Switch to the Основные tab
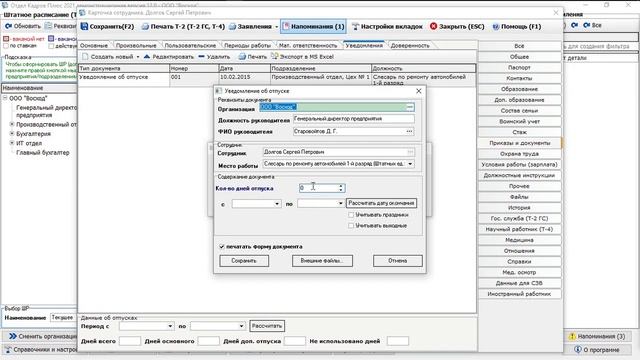The width and height of the screenshot is (640, 360). [x=94, y=45]
